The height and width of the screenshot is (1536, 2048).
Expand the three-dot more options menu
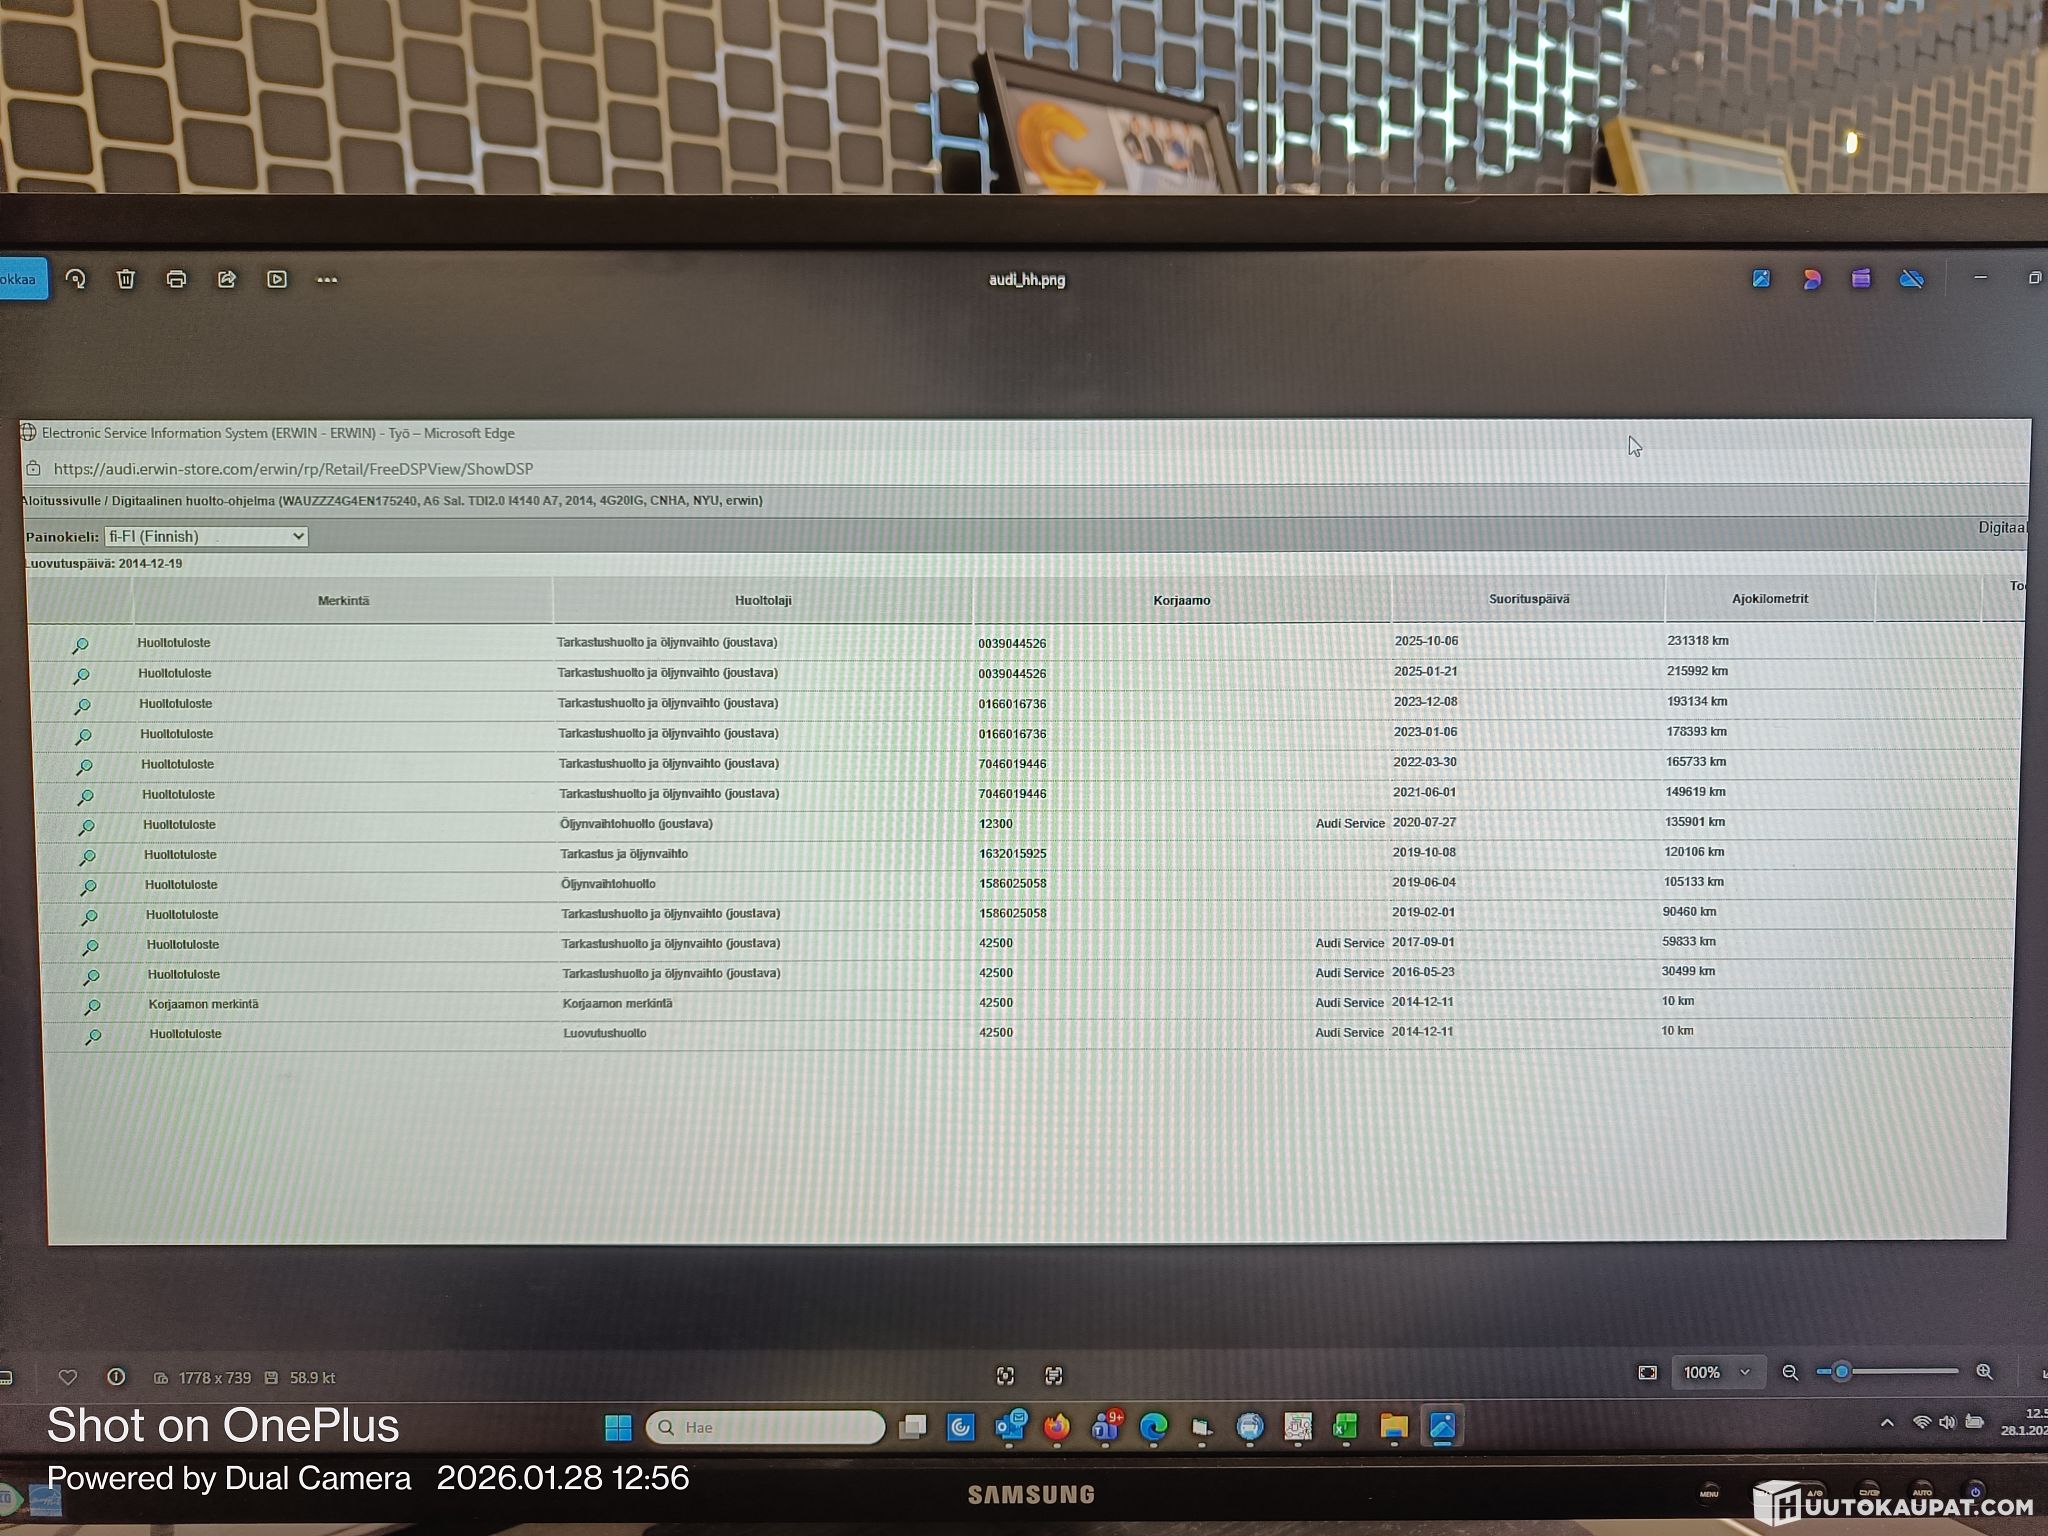pos(327,279)
